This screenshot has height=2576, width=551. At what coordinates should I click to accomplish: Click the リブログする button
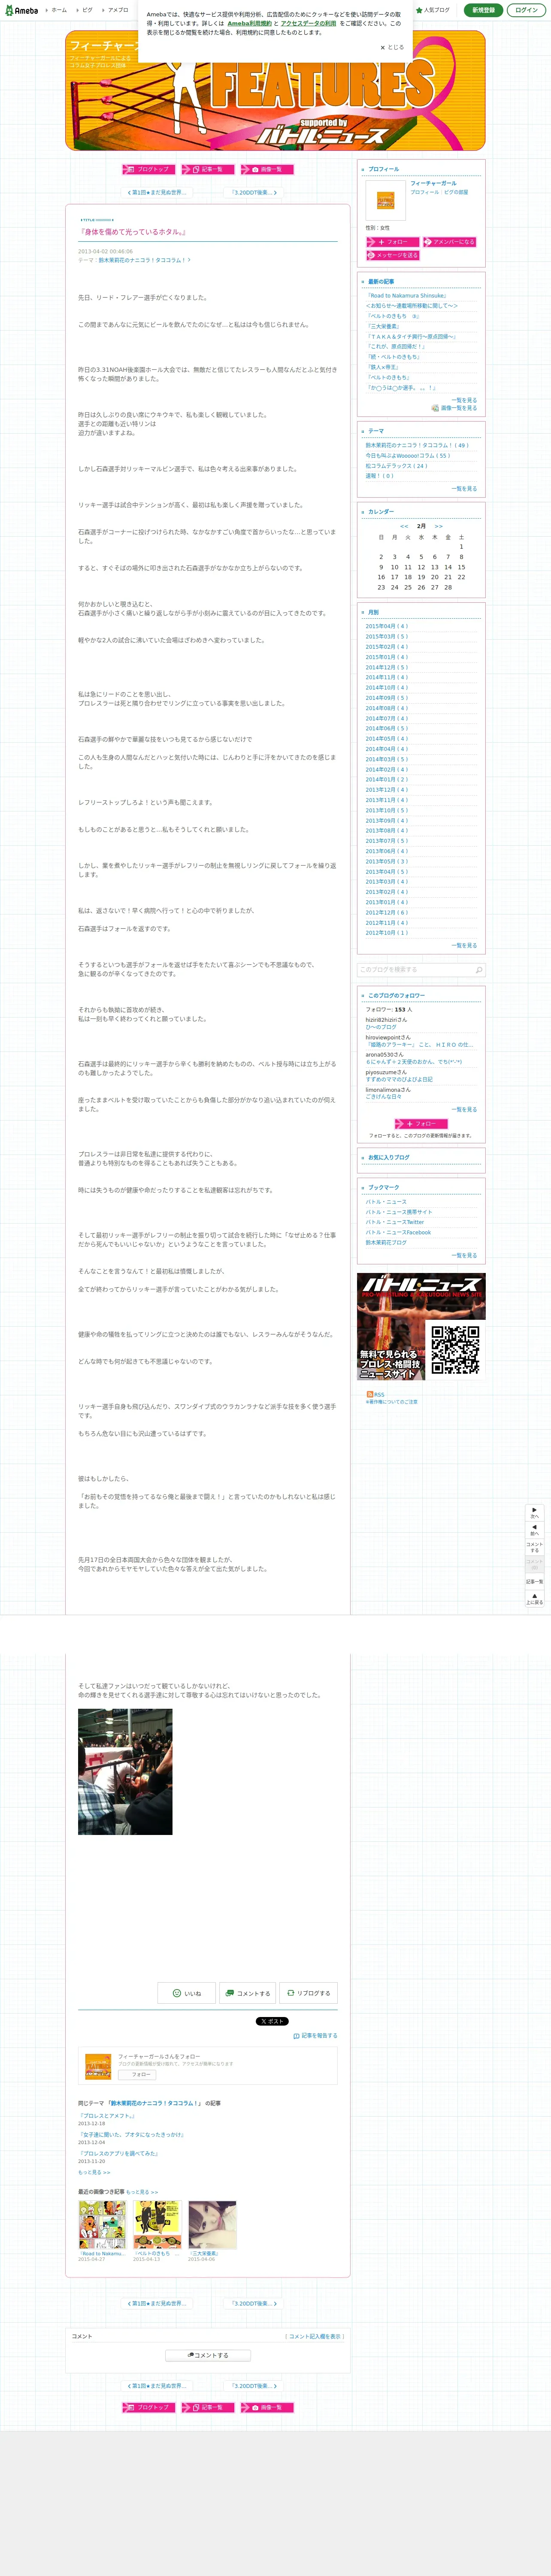coord(308,1993)
